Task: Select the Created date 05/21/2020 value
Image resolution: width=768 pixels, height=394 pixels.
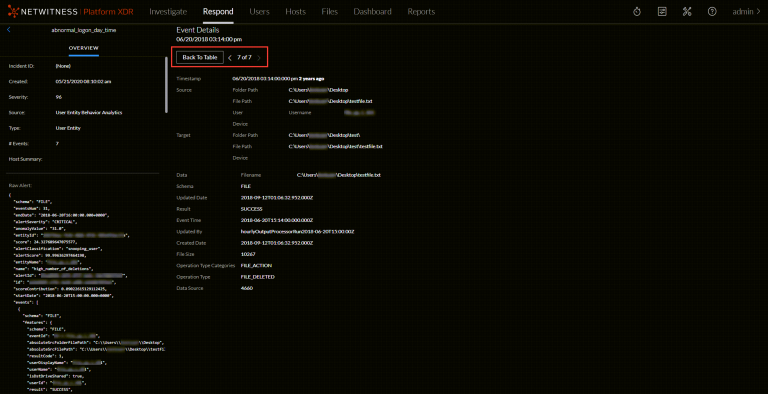Action: click(x=83, y=81)
